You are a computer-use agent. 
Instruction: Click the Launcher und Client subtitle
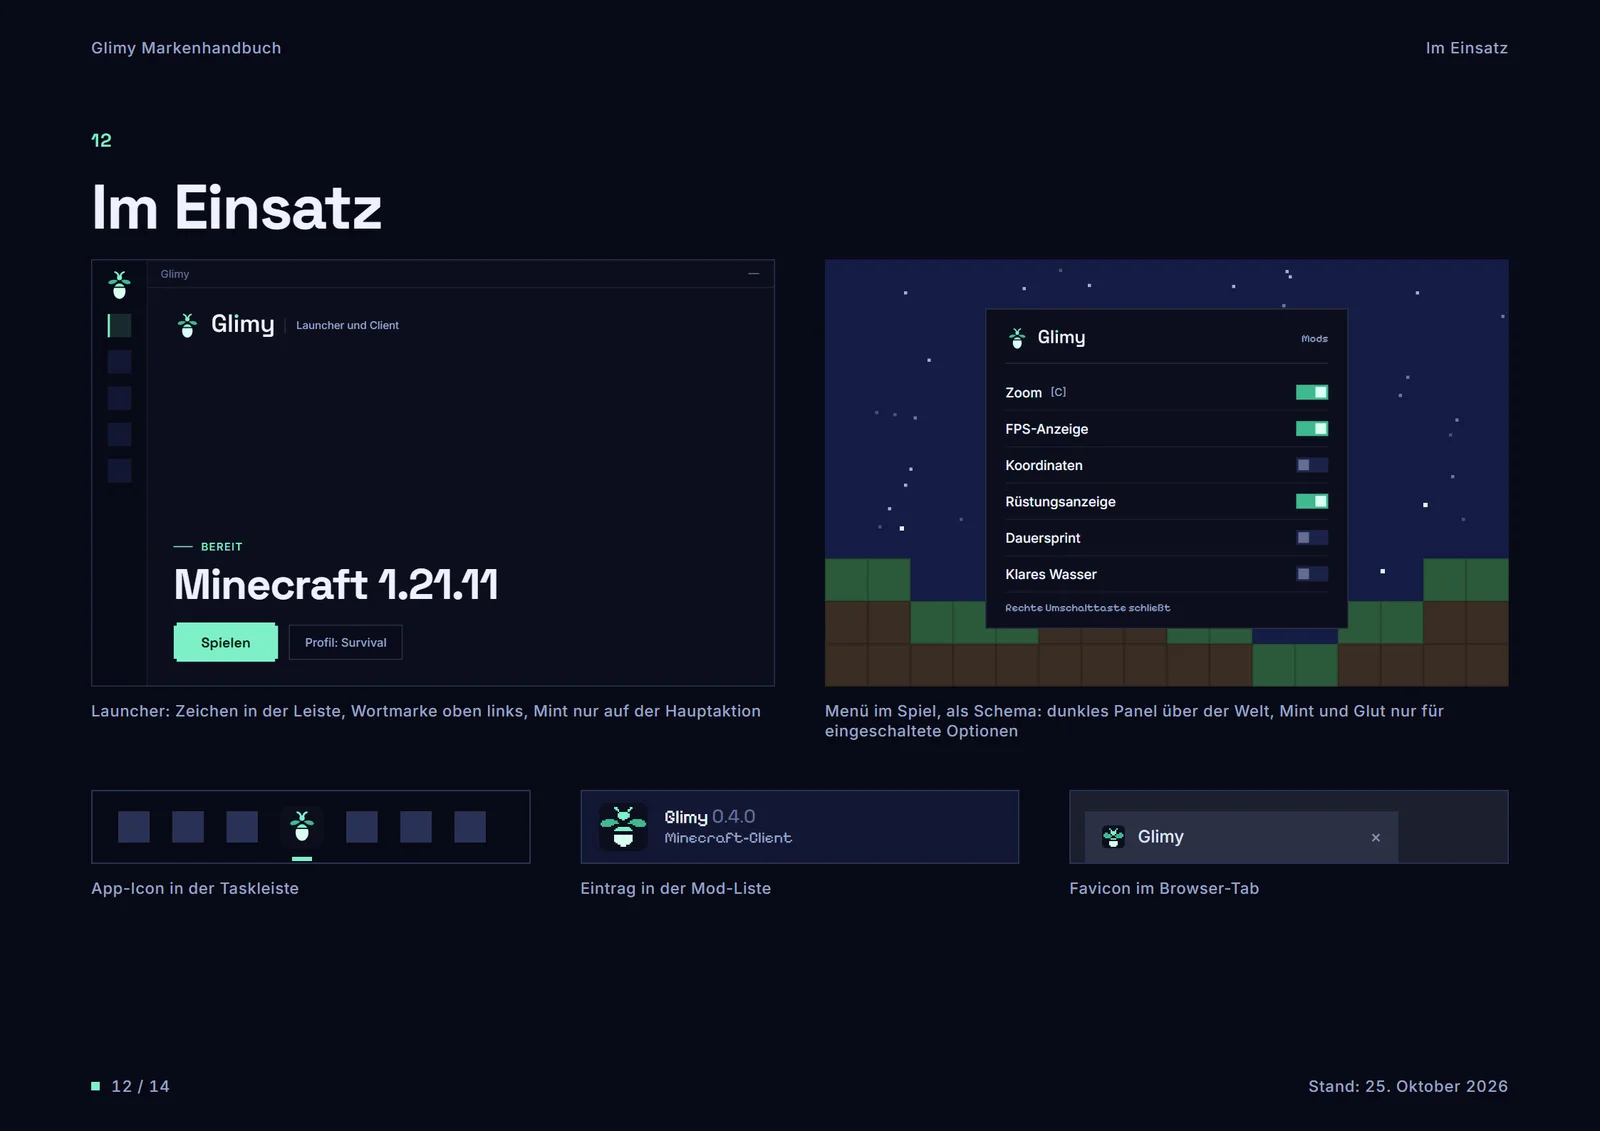(x=347, y=326)
